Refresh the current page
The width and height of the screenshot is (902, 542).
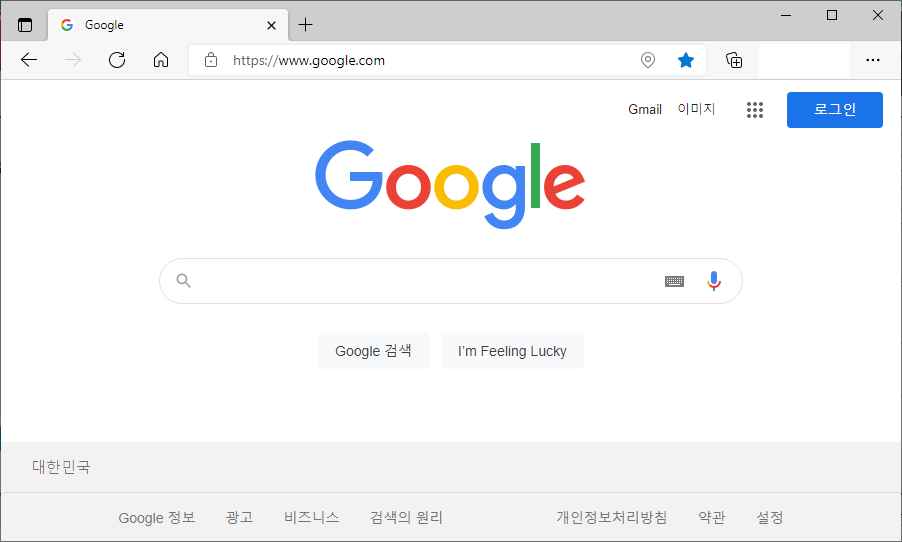[117, 60]
